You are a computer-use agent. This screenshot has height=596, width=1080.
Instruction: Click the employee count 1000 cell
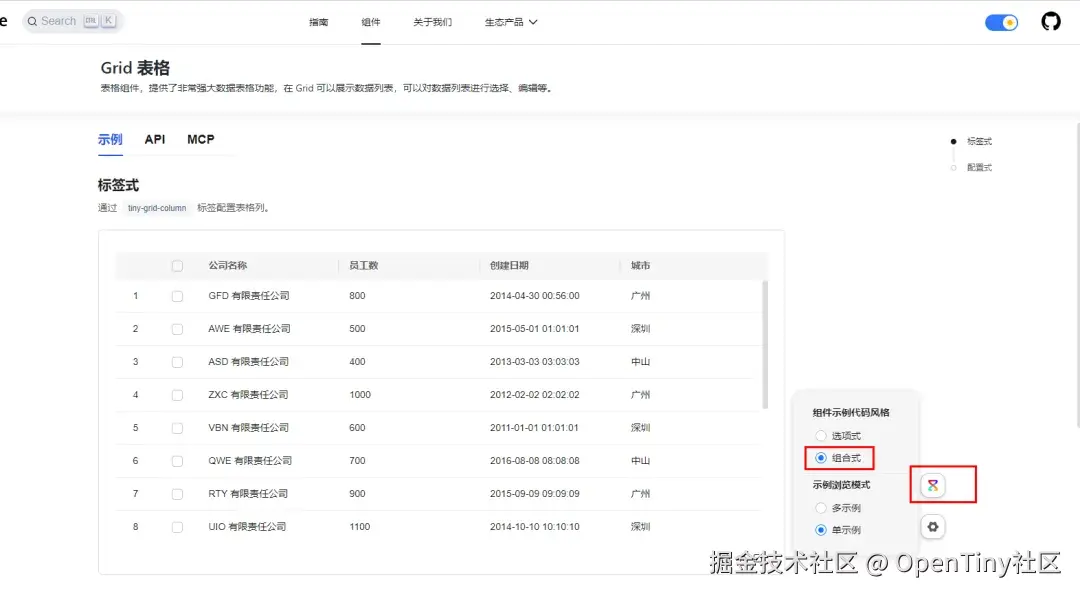tap(360, 395)
